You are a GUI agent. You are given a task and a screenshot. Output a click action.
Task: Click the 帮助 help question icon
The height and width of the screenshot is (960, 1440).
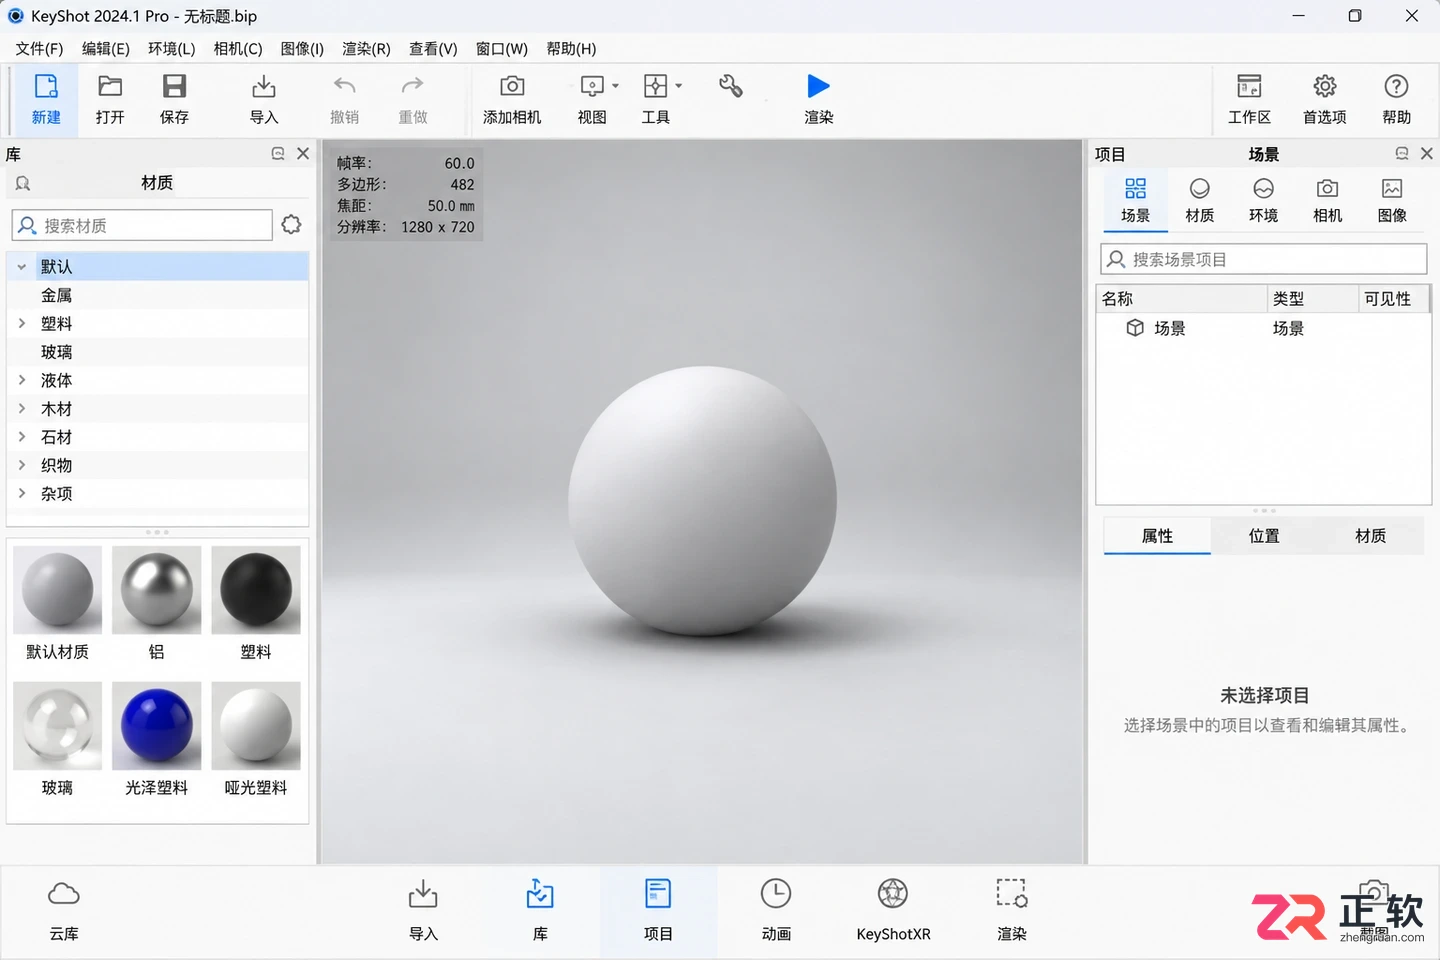click(1397, 87)
